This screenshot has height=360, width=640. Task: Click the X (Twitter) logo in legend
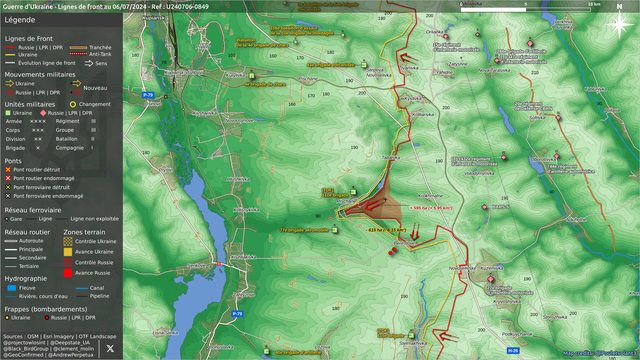[110, 348]
